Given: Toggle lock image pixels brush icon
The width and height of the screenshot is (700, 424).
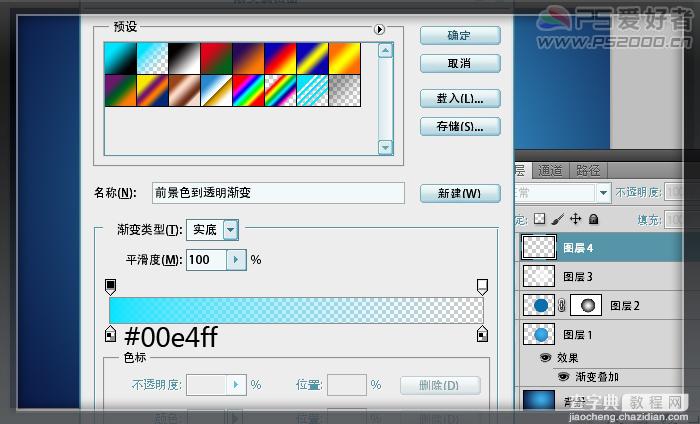Looking at the screenshot, I should coord(558,219).
